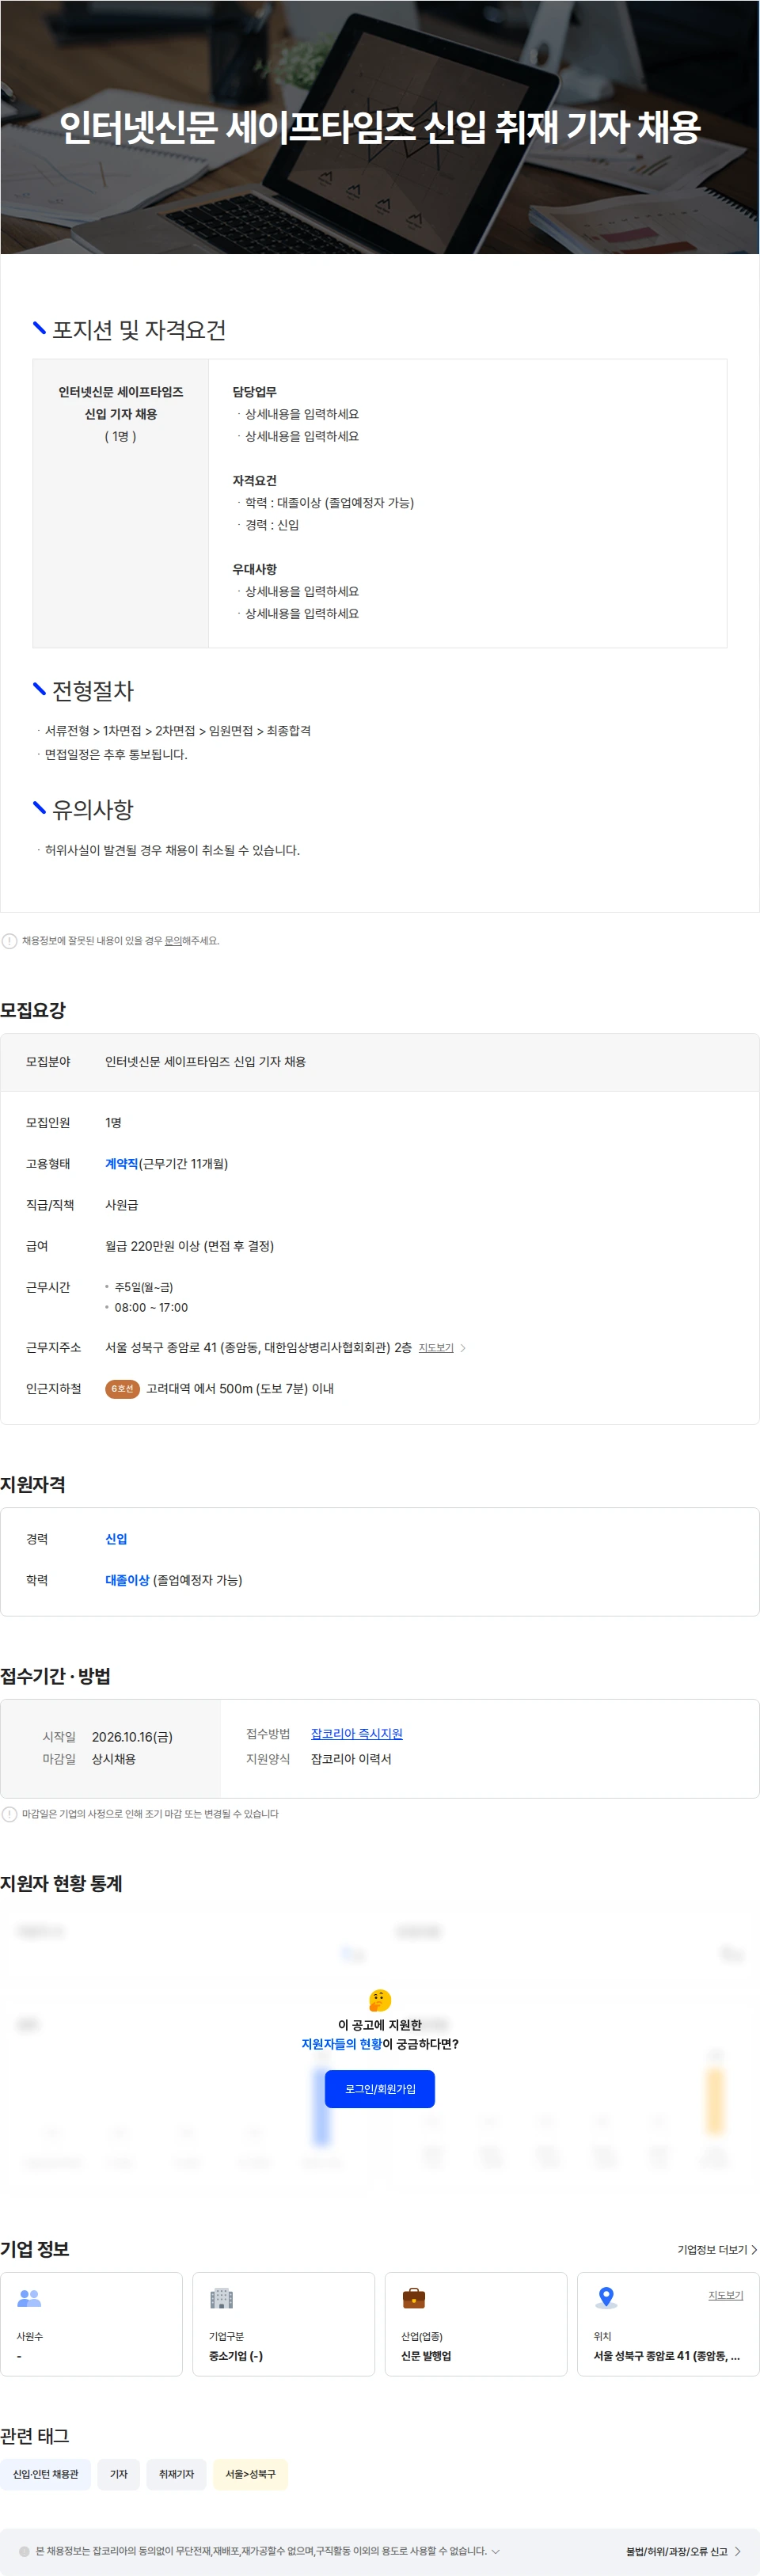
Task: Select the 신입·인턴 채용관 tag
Action: tap(45, 2474)
